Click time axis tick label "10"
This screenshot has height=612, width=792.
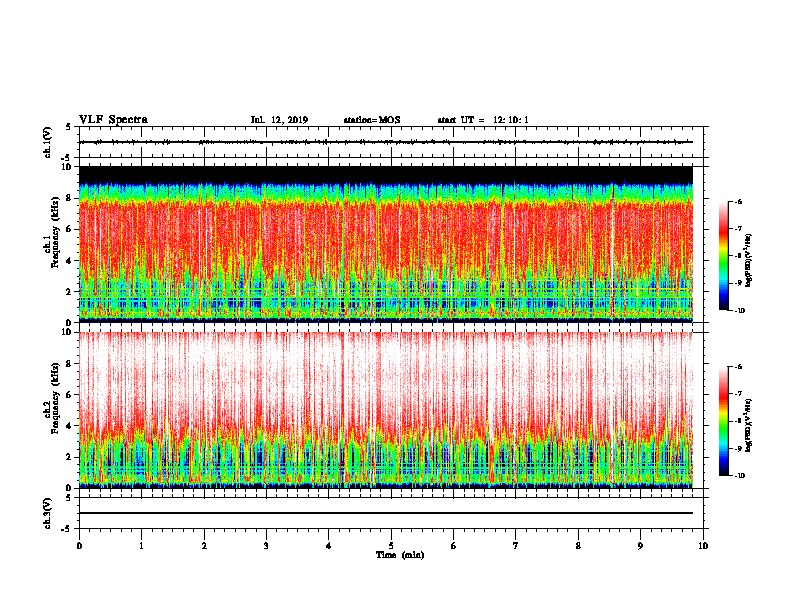(703, 546)
